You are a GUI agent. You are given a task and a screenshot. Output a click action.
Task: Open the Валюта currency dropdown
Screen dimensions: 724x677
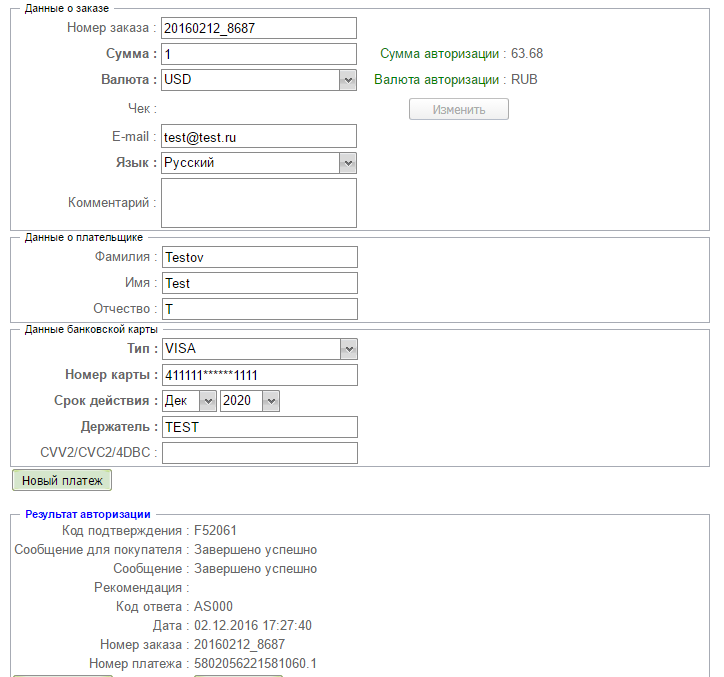pos(258,80)
